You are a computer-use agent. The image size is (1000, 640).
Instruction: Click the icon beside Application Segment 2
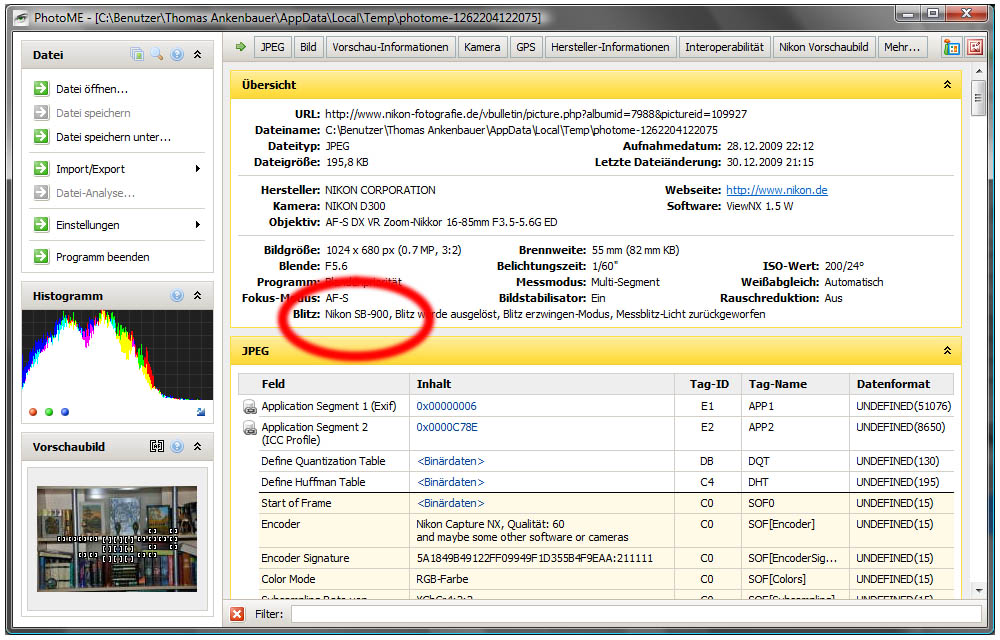click(249, 428)
